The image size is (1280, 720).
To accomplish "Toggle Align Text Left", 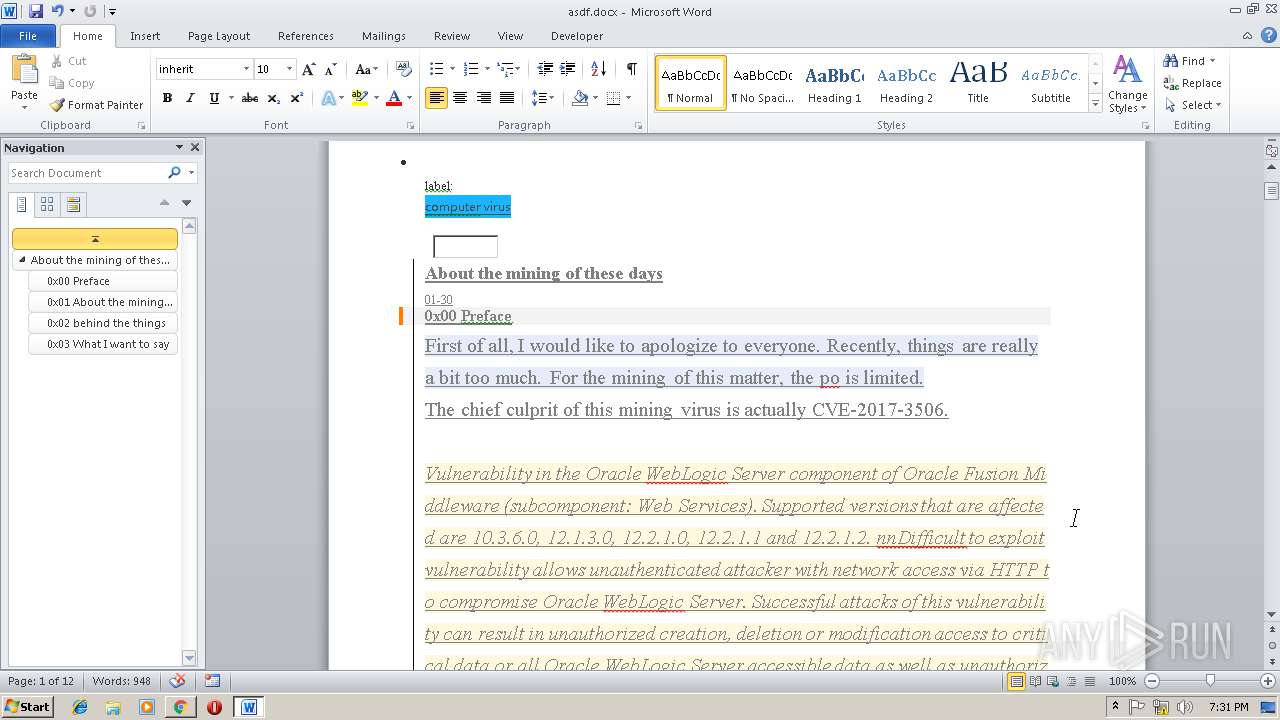I will coord(436,98).
